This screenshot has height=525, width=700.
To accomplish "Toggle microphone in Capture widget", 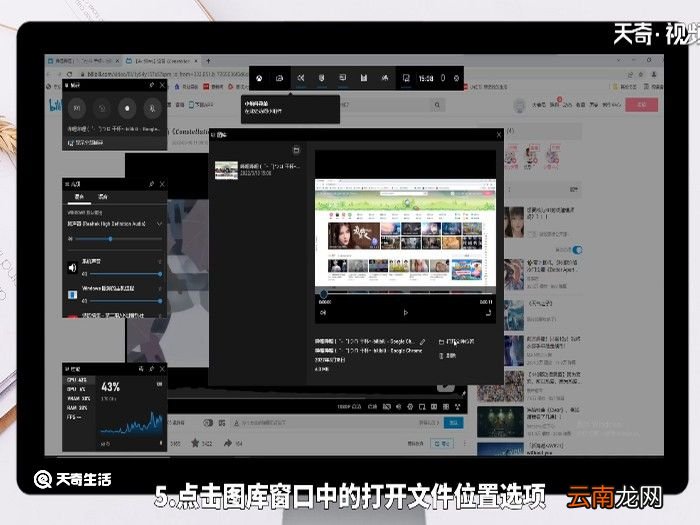I will tap(152, 108).
